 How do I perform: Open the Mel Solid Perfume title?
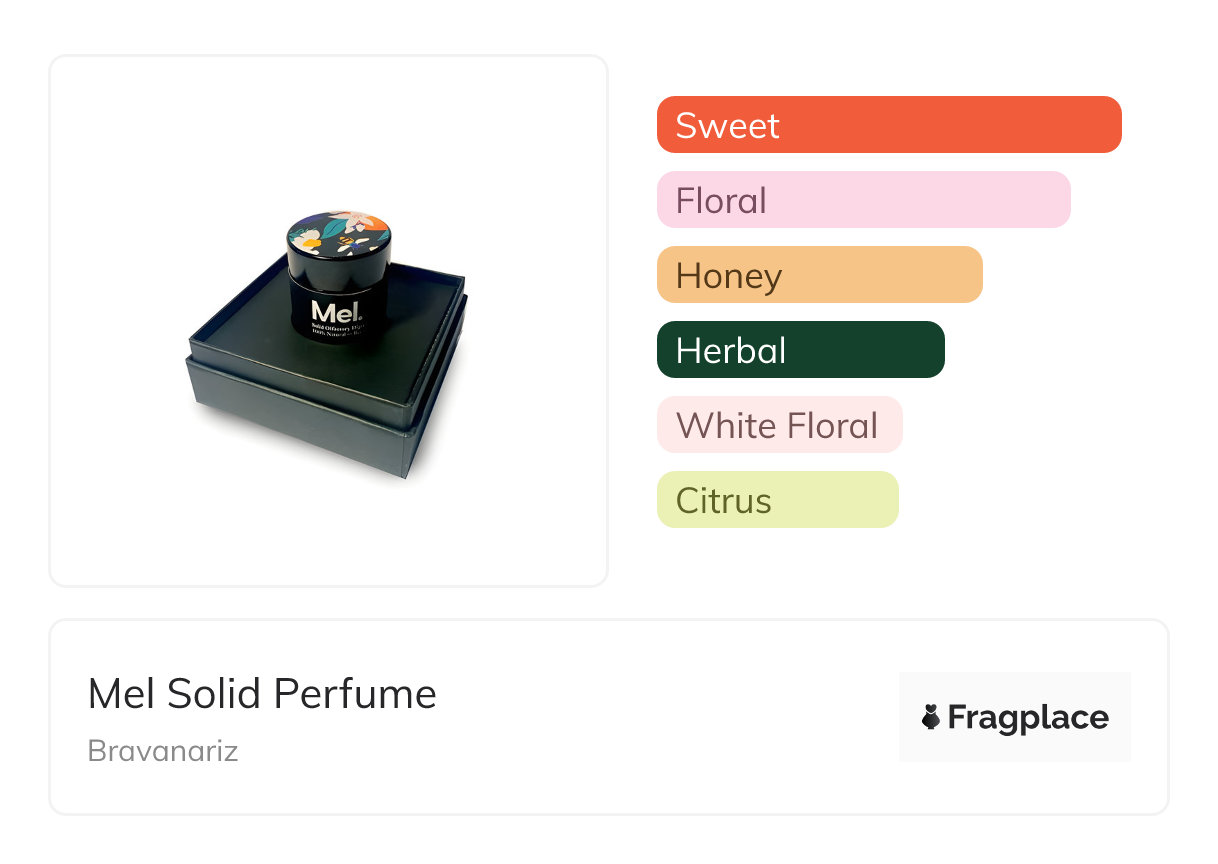tap(262, 694)
